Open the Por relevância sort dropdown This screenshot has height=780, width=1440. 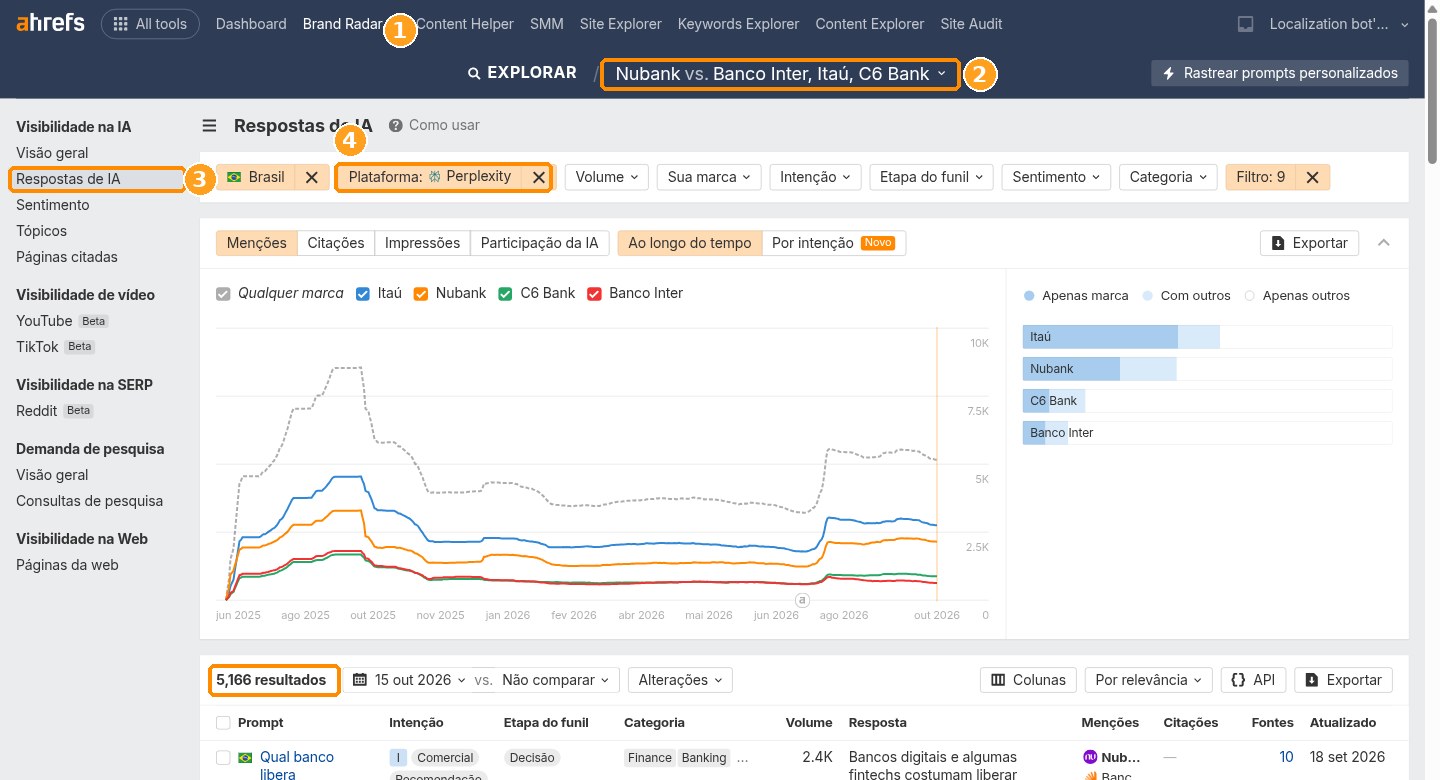pos(1149,680)
